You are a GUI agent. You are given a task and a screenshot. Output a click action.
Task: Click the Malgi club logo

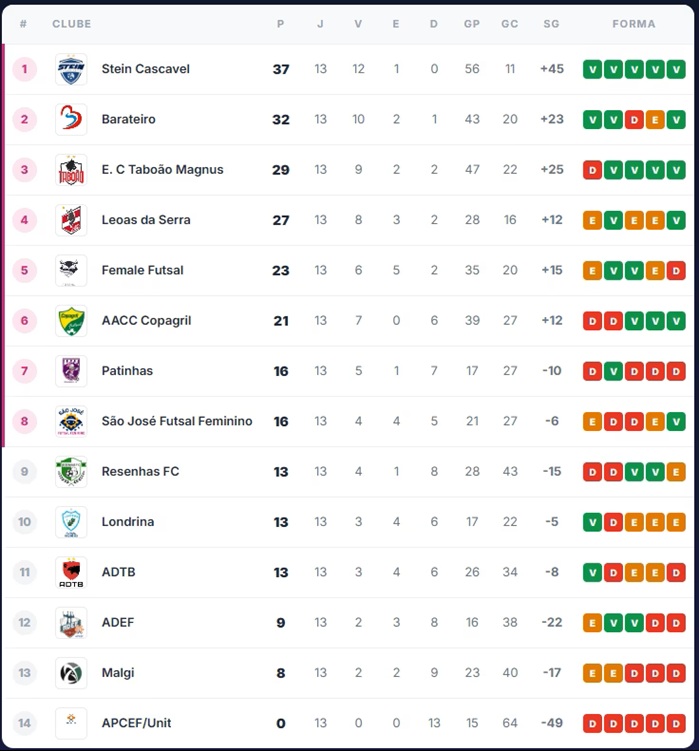71,673
